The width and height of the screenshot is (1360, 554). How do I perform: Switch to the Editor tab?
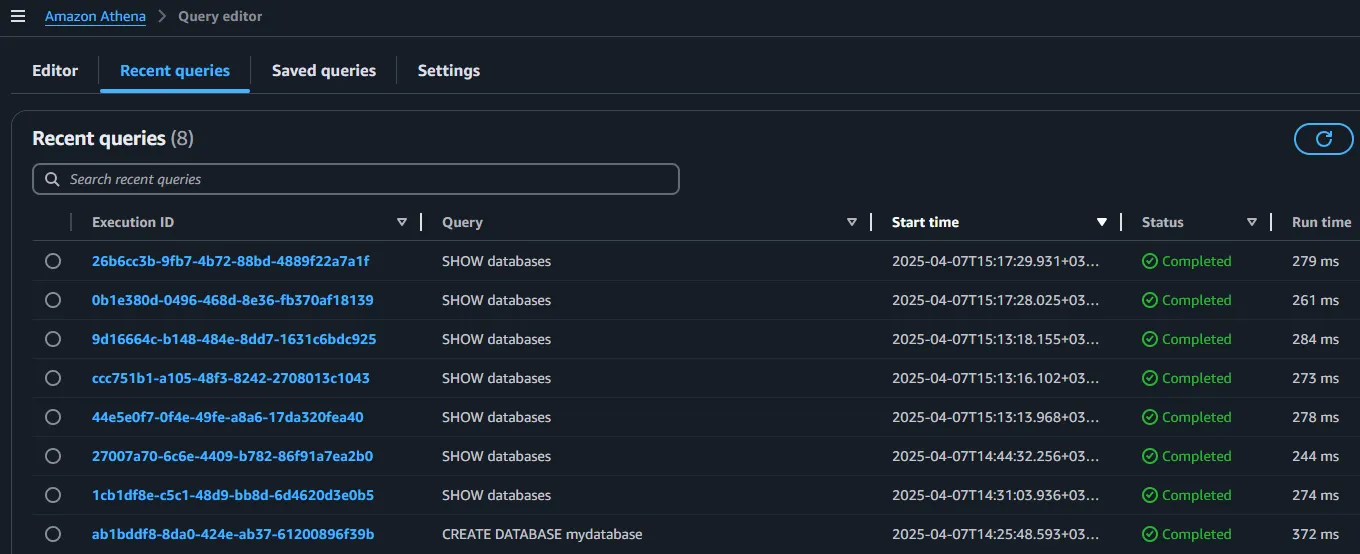click(x=55, y=71)
